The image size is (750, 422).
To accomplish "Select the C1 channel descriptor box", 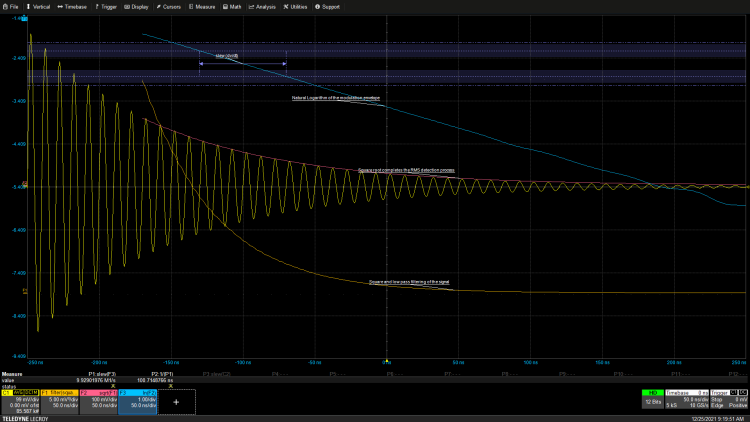I will (20, 400).
